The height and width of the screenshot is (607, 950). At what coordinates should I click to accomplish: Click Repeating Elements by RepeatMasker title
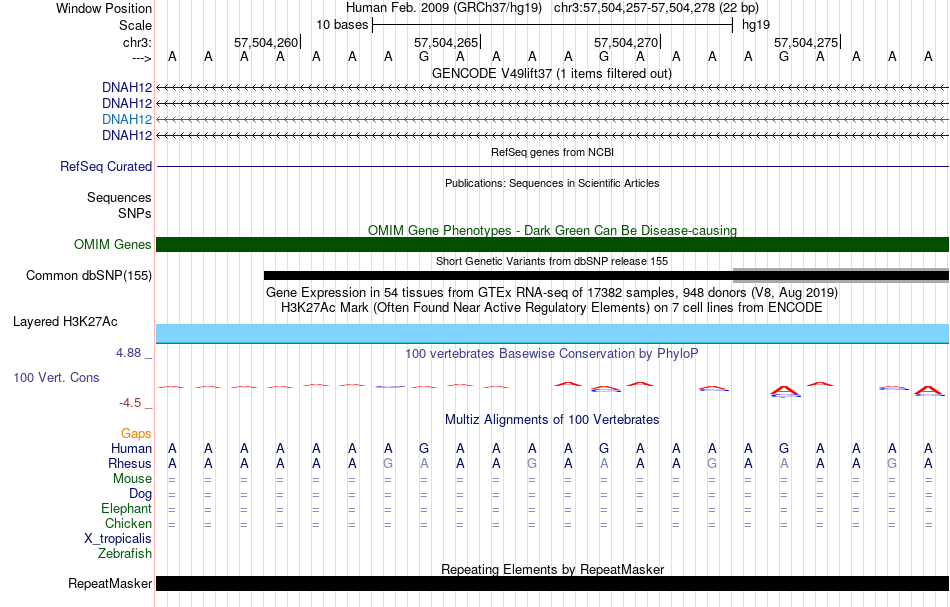(552, 569)
